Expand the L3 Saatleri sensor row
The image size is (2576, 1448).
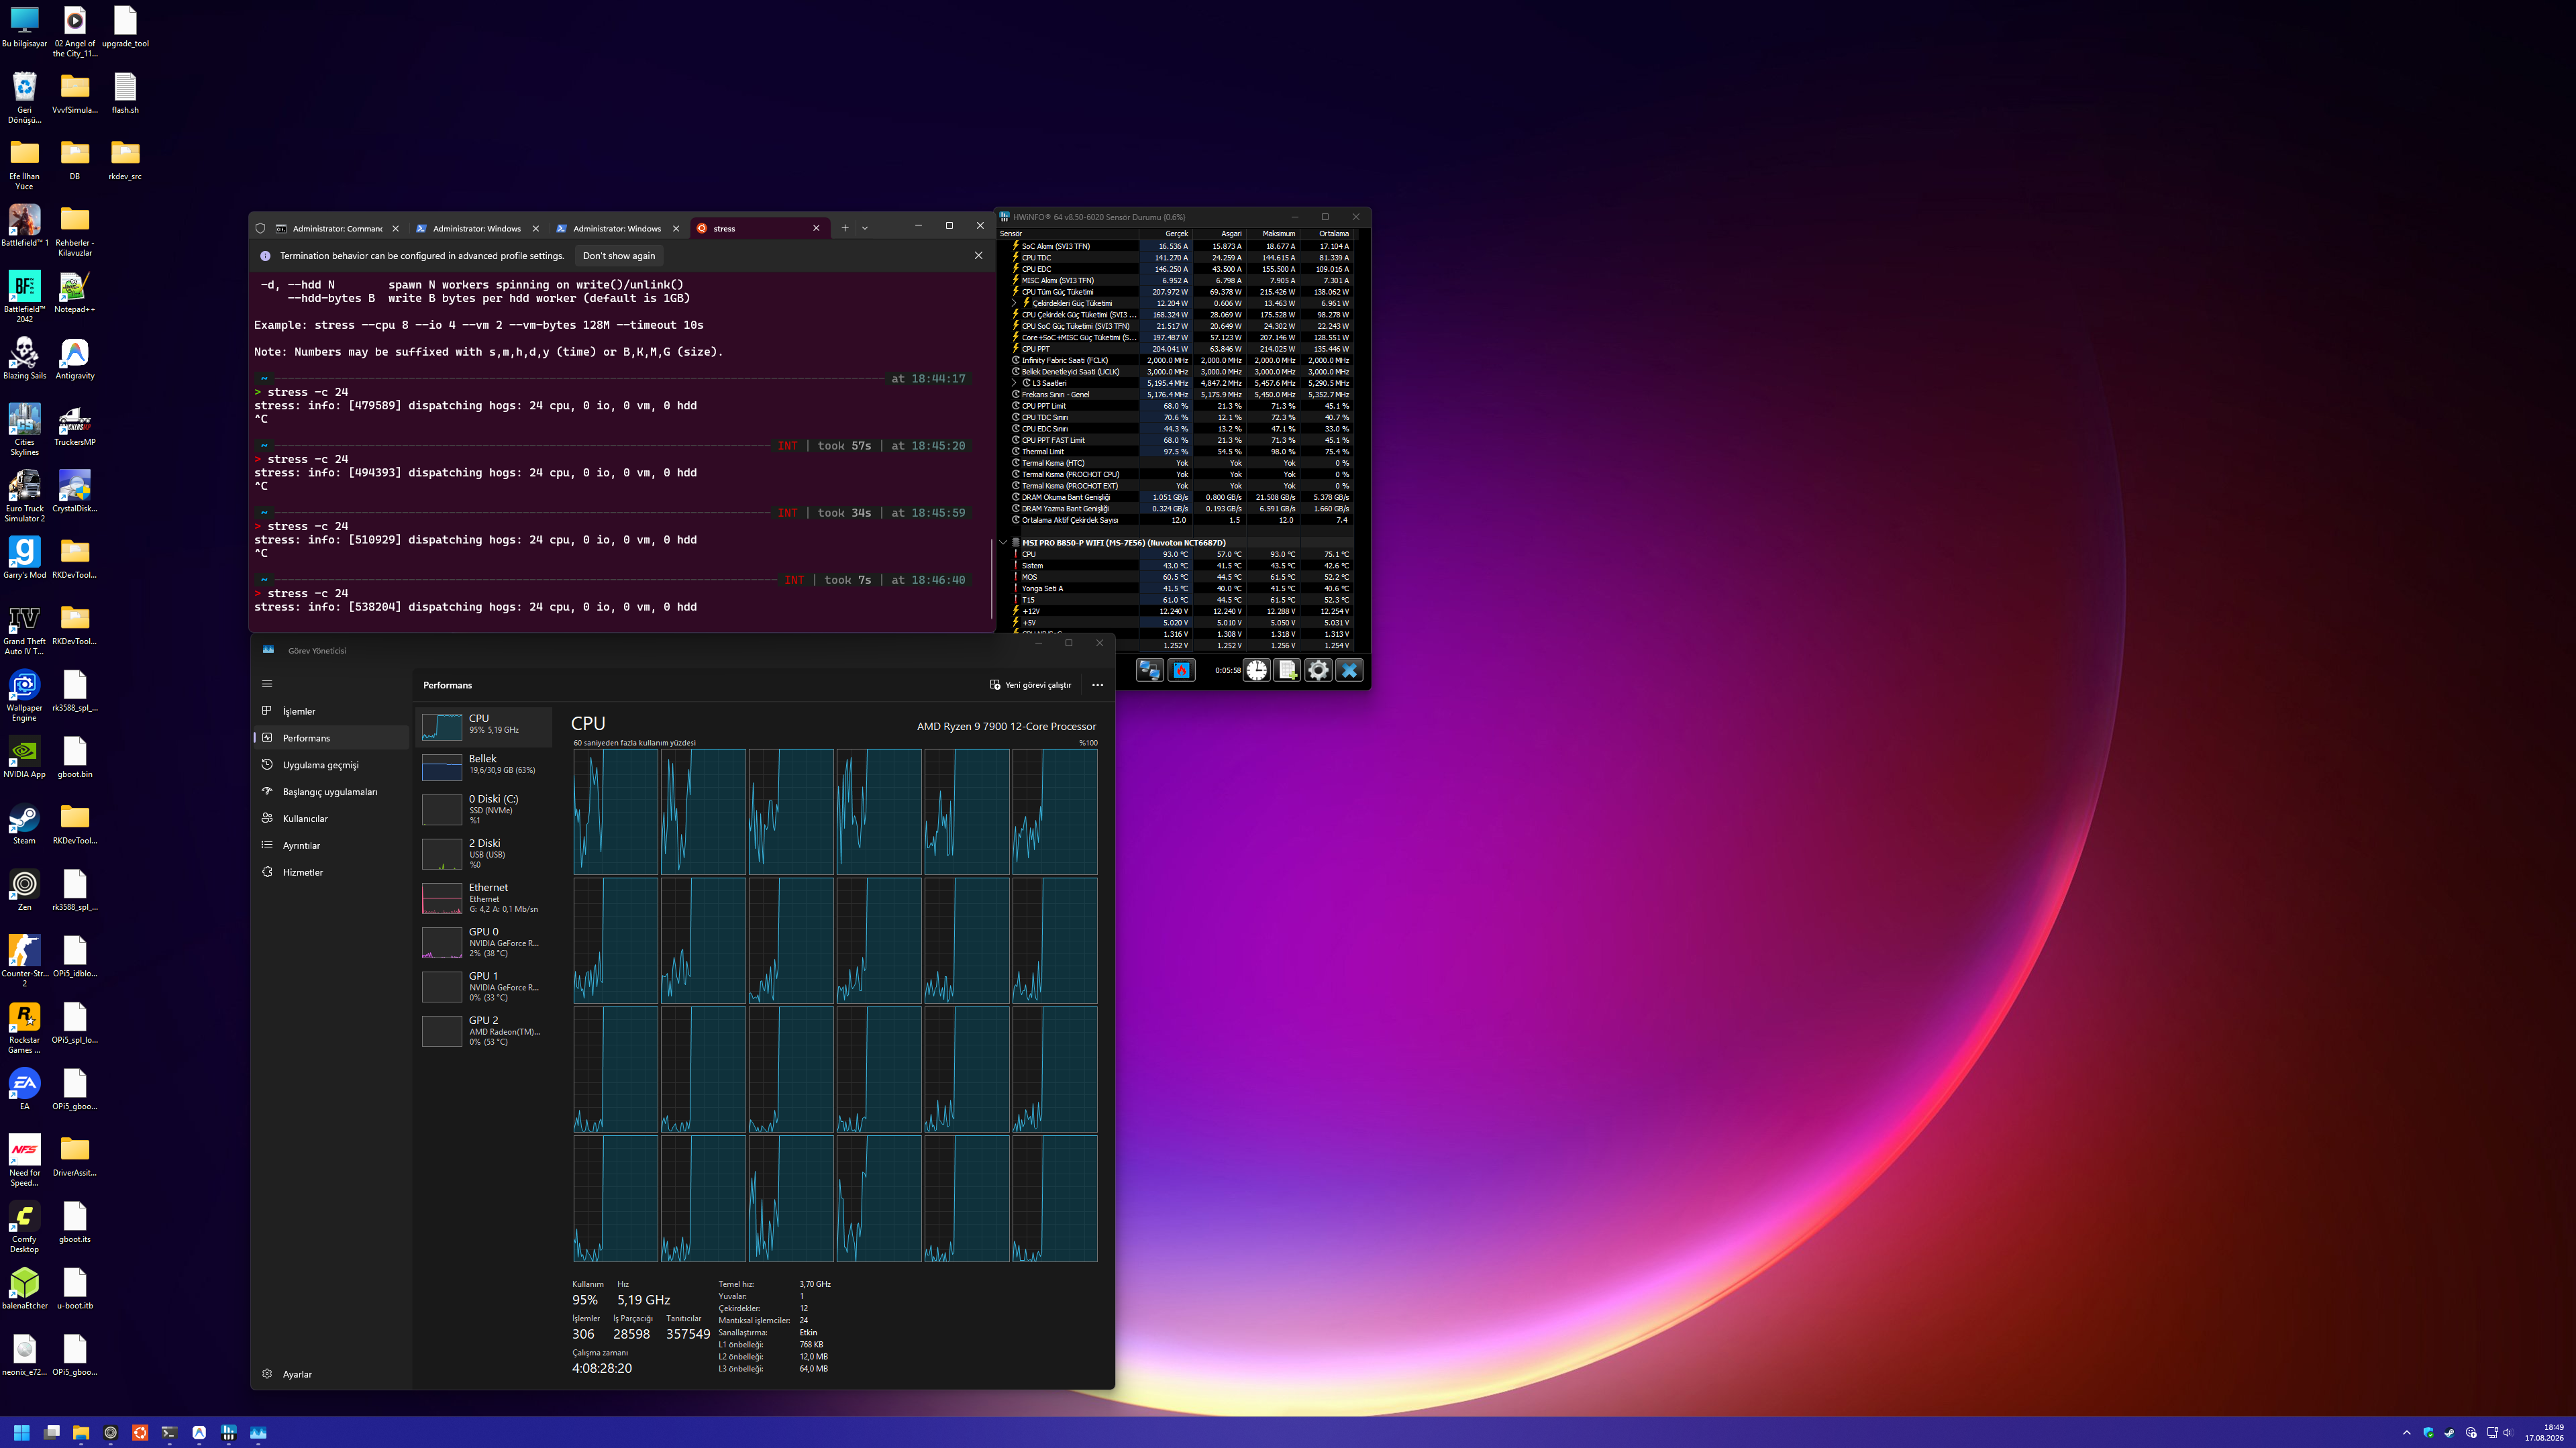coord(1014,383)
